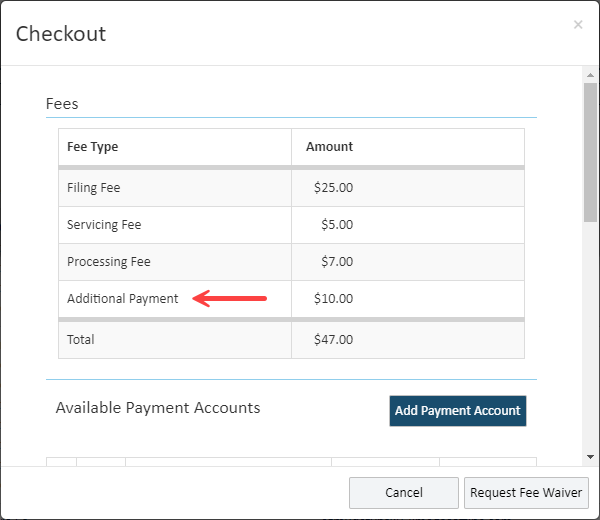Click the vertical scrollbar thumb
The height and width of the screenshot is (520, 600).
(x=590, y=152)
